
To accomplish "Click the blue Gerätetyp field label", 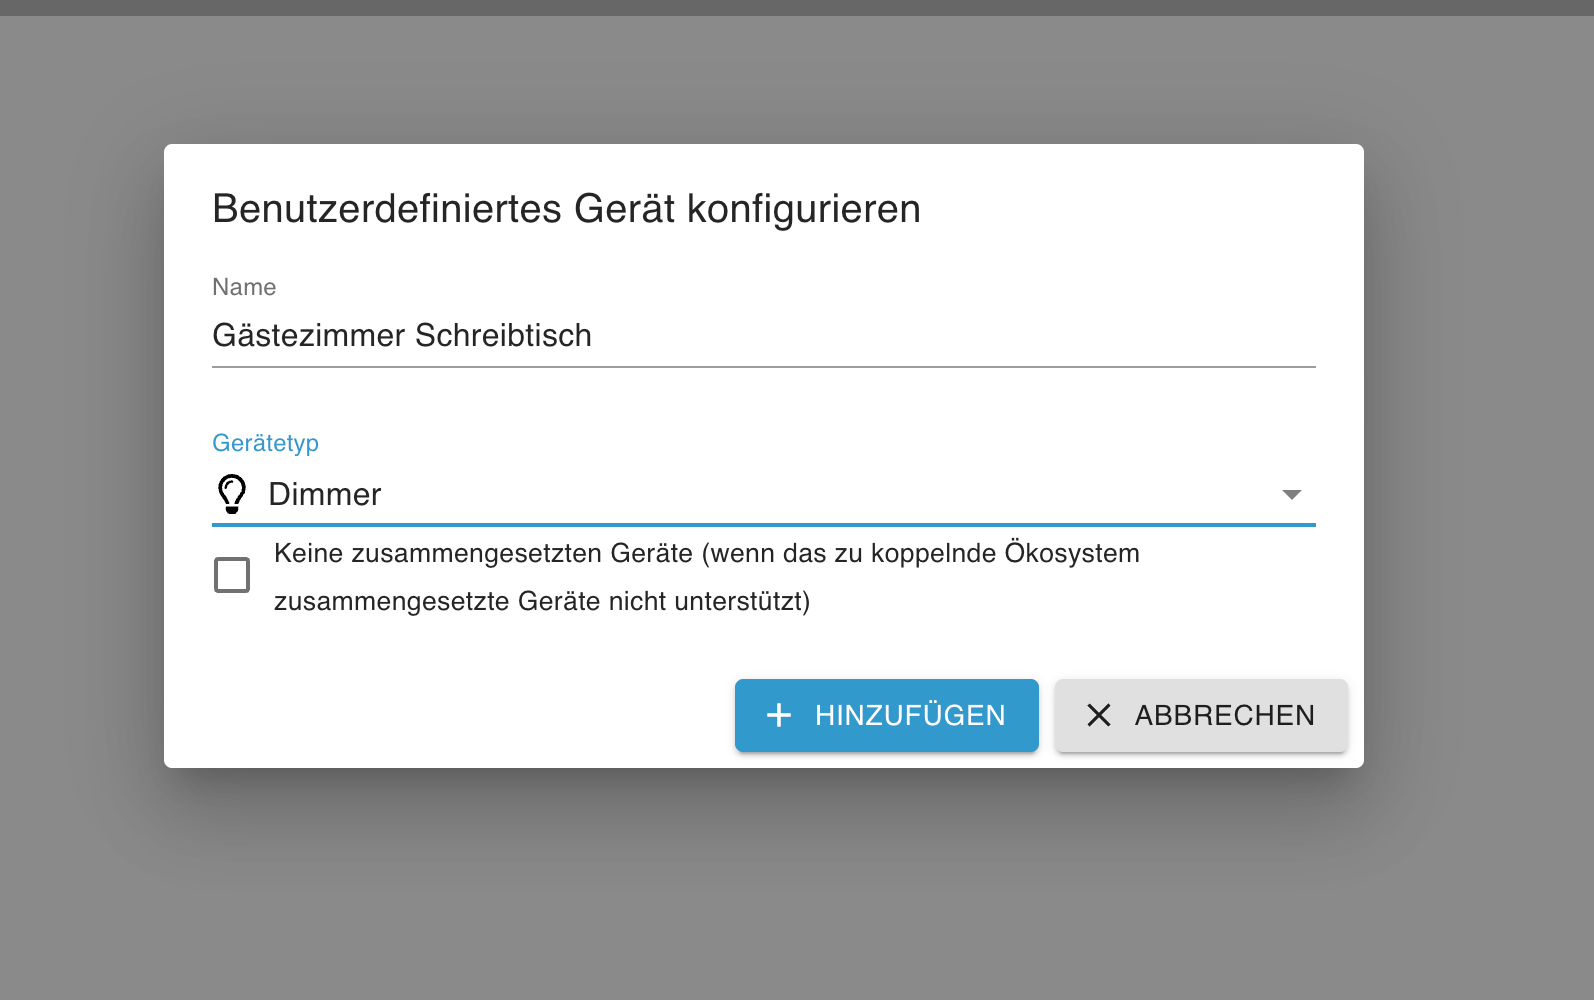I will (265, 443).
